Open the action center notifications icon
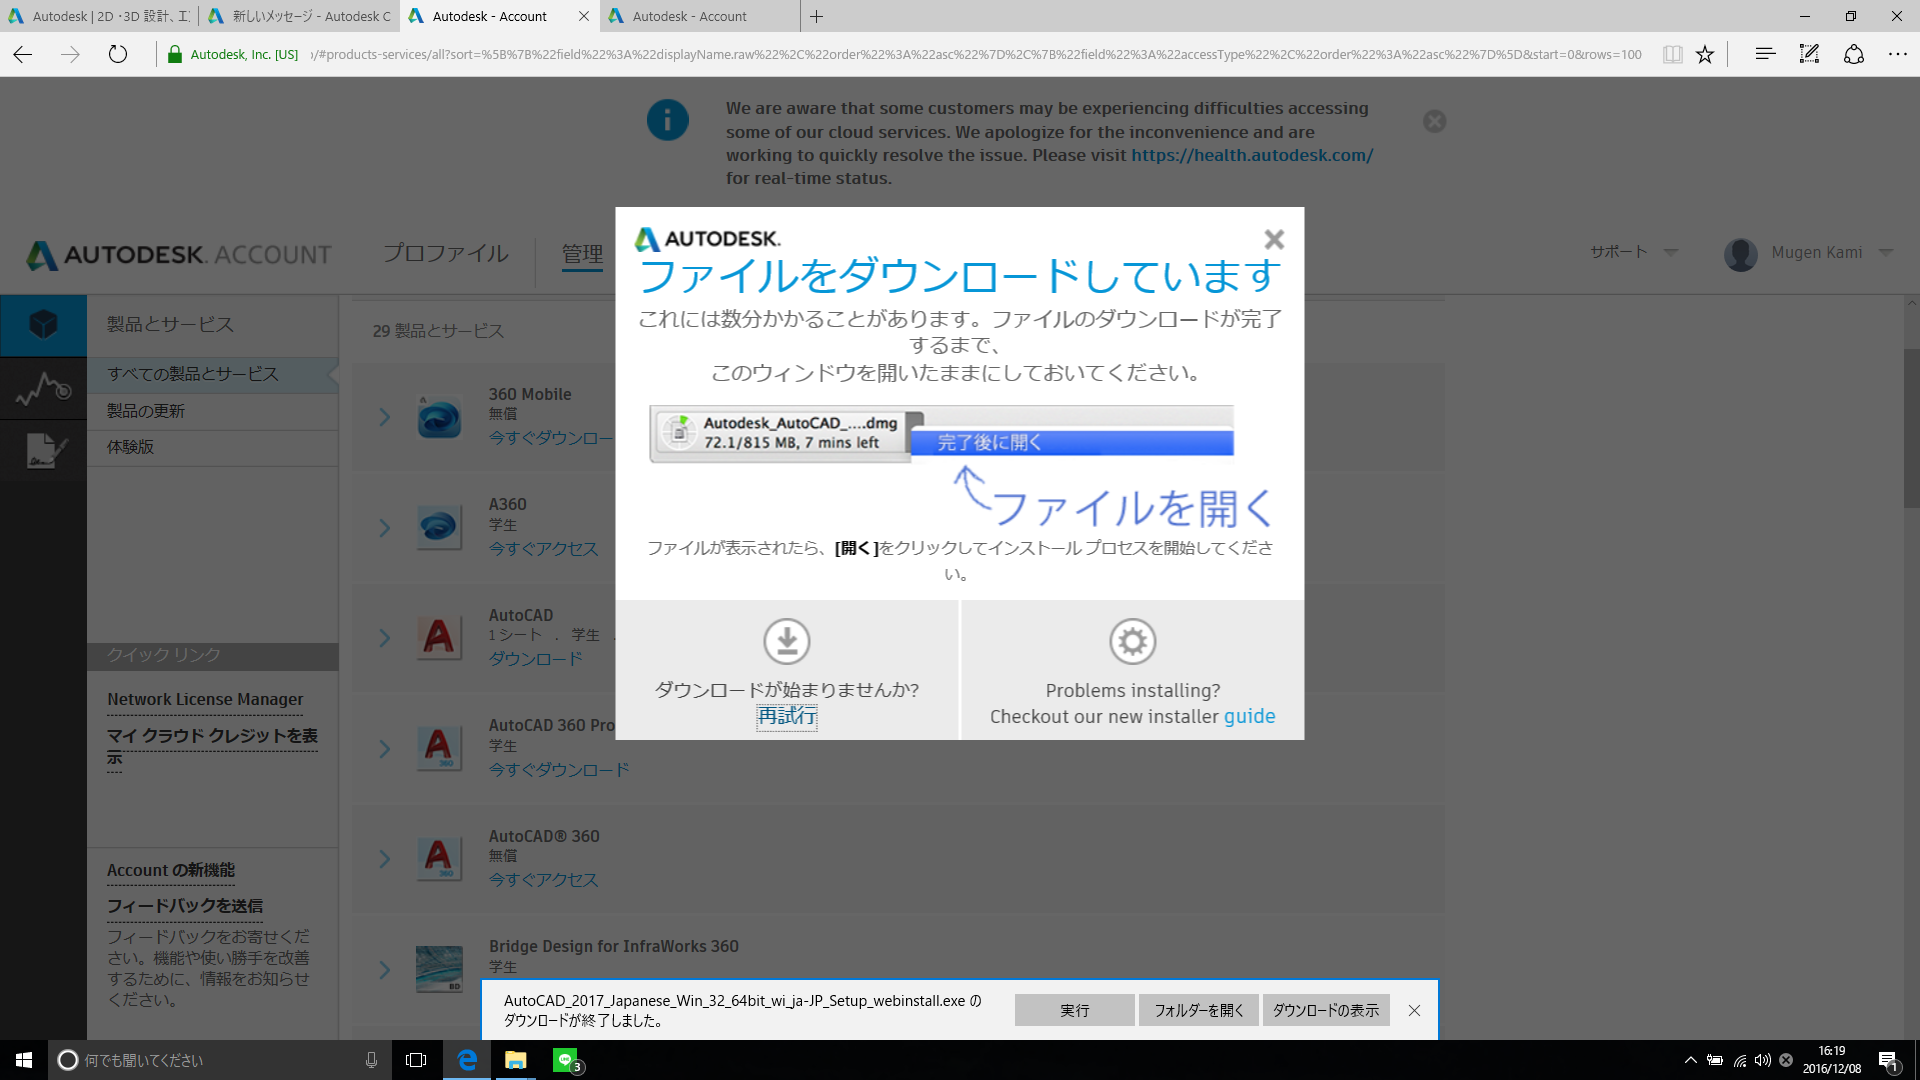1920x1080 pixels. pyautogui.click(x=1888, y=1060)
